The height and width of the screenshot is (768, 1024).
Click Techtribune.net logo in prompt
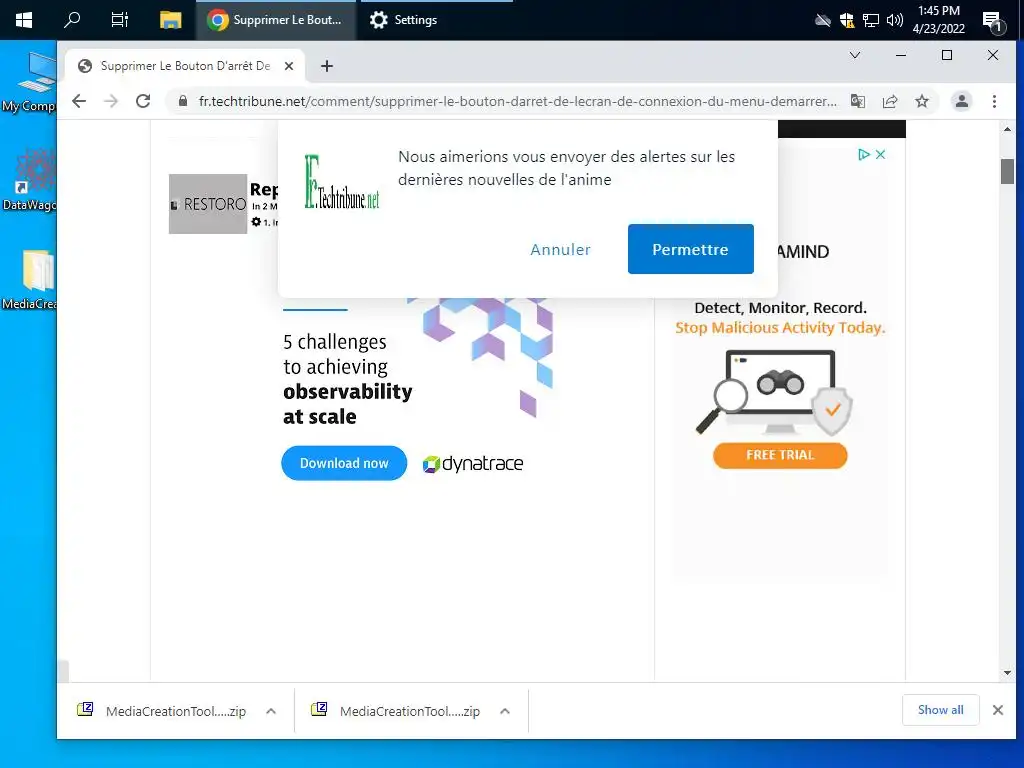(x=342, y=182)
